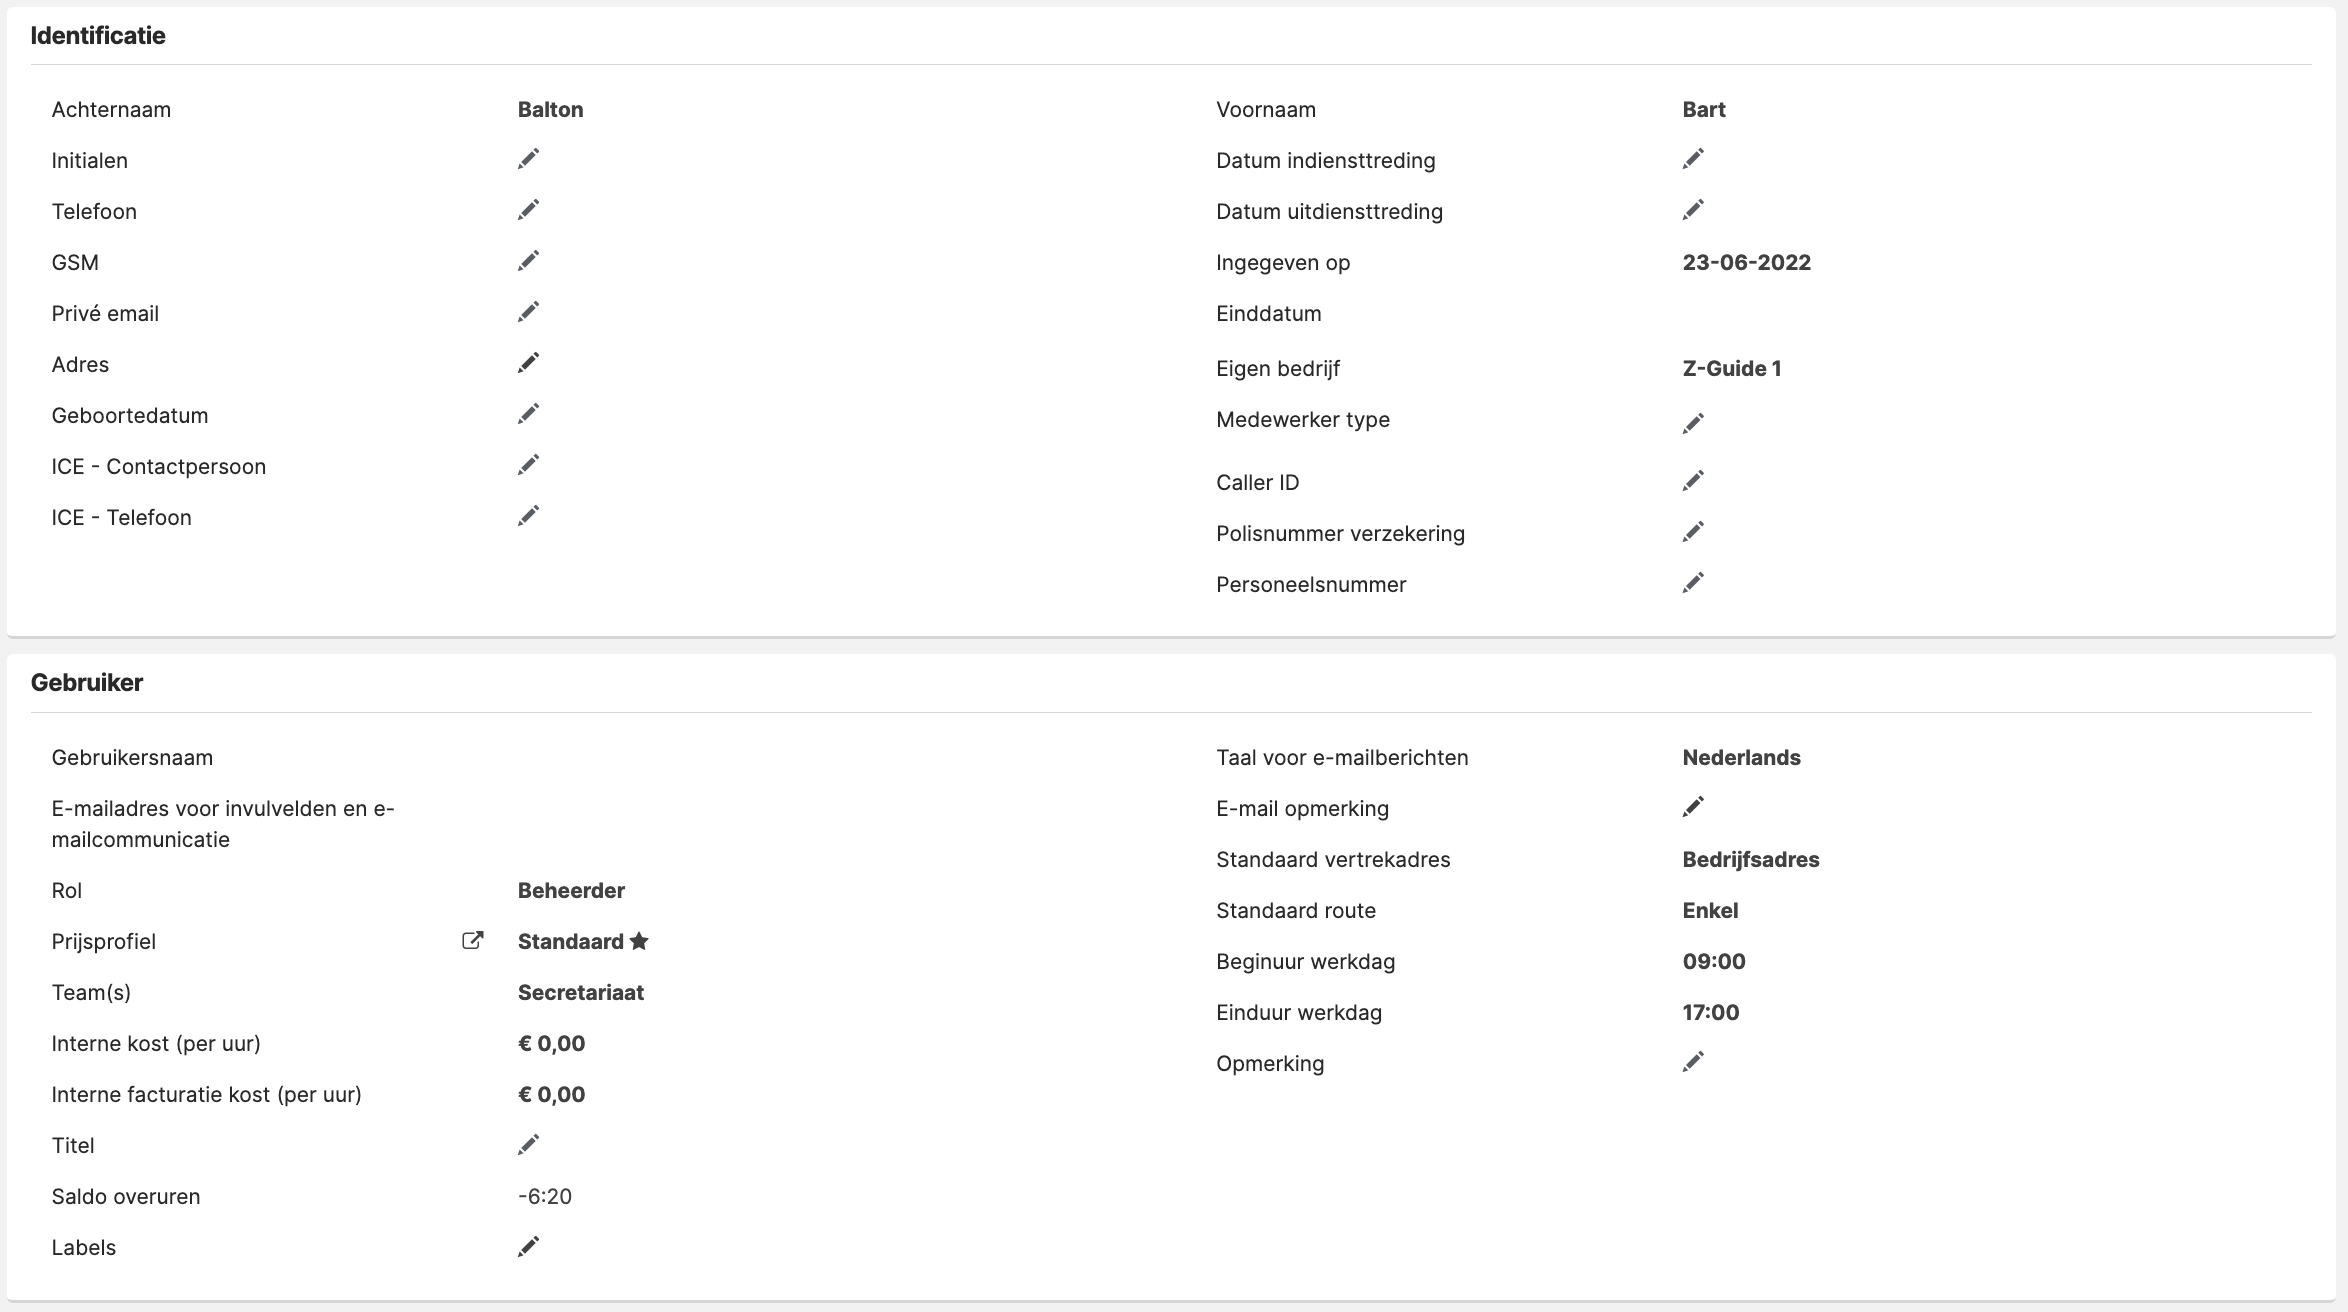Edit Personeelsnummer pencil icon
The height and width of the screenshot is (1312, 2348).
coord(1693,583)
